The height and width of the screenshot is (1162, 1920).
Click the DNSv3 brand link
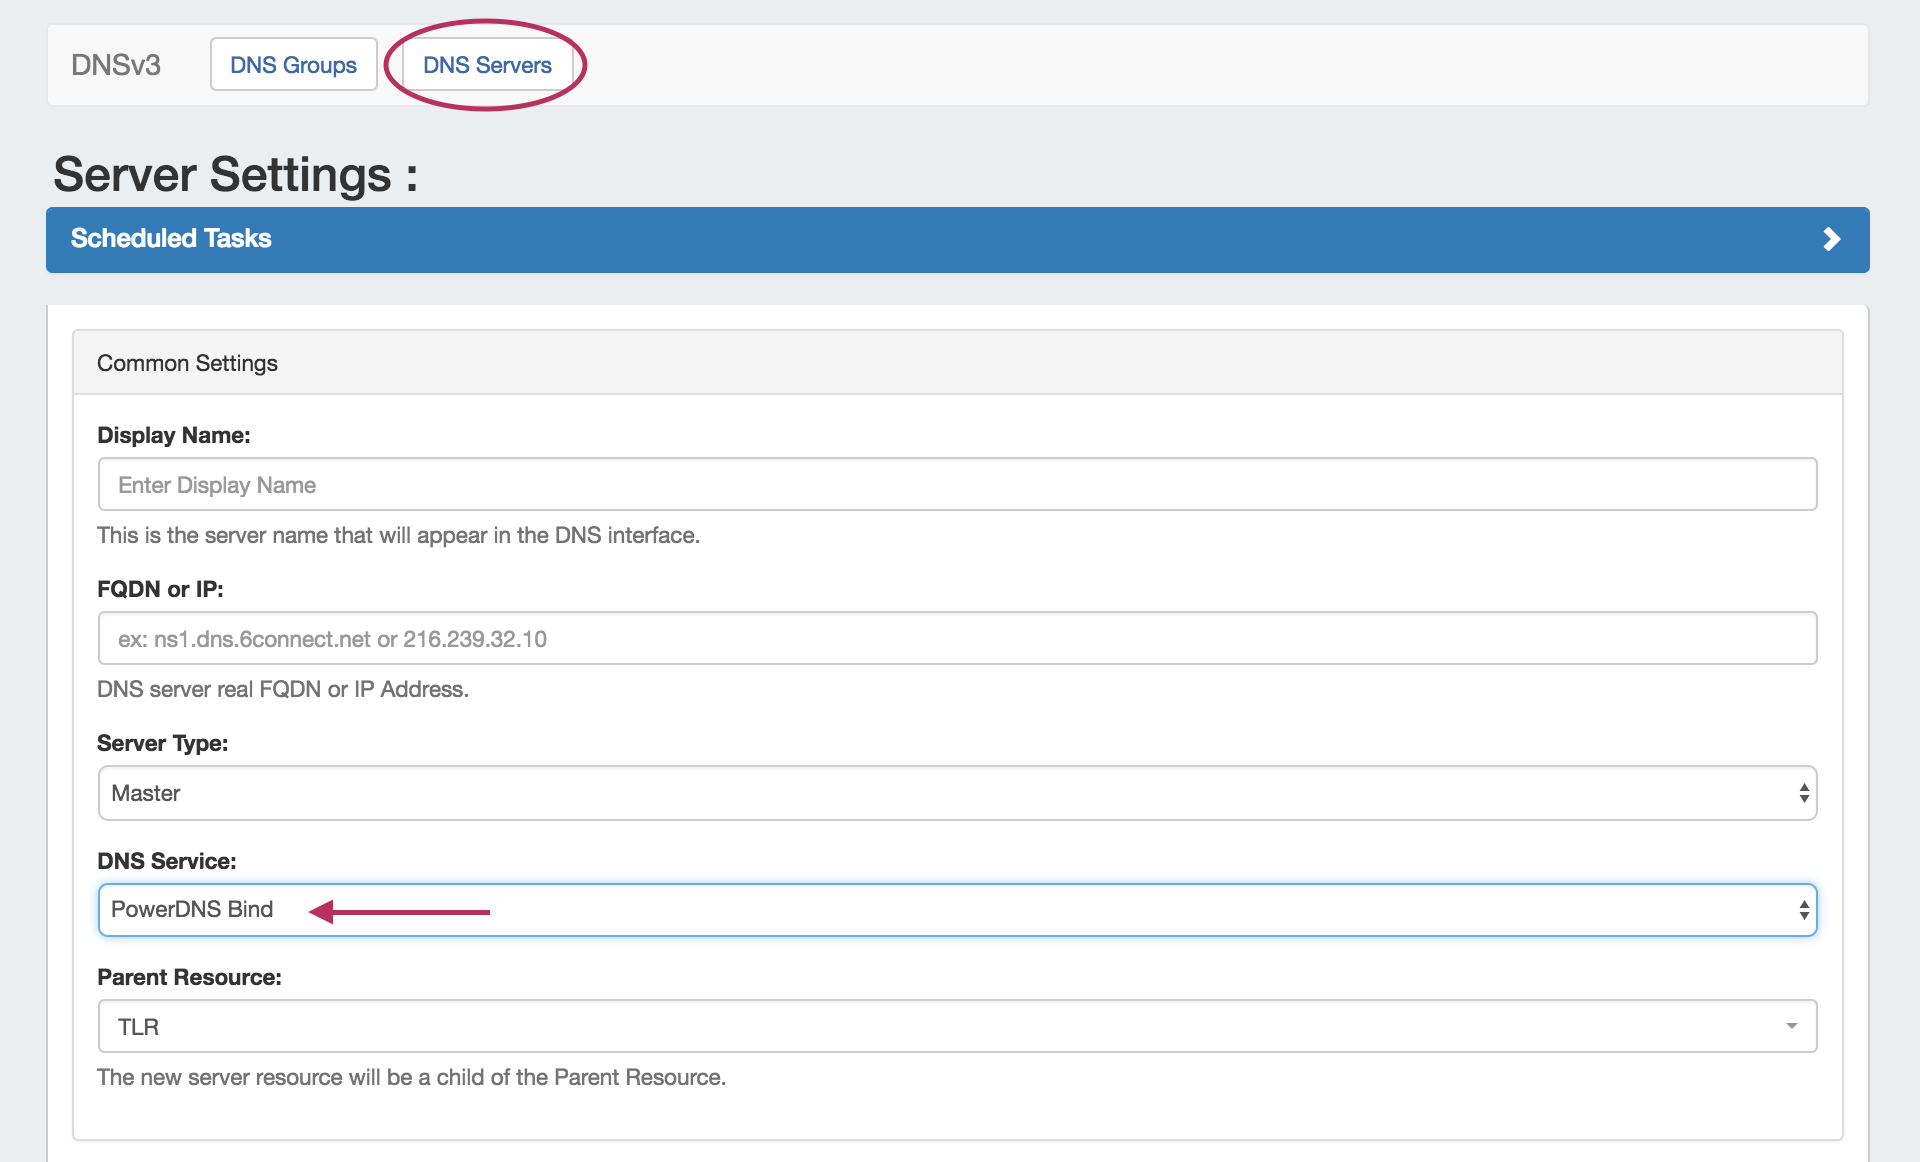click(116, 65)
